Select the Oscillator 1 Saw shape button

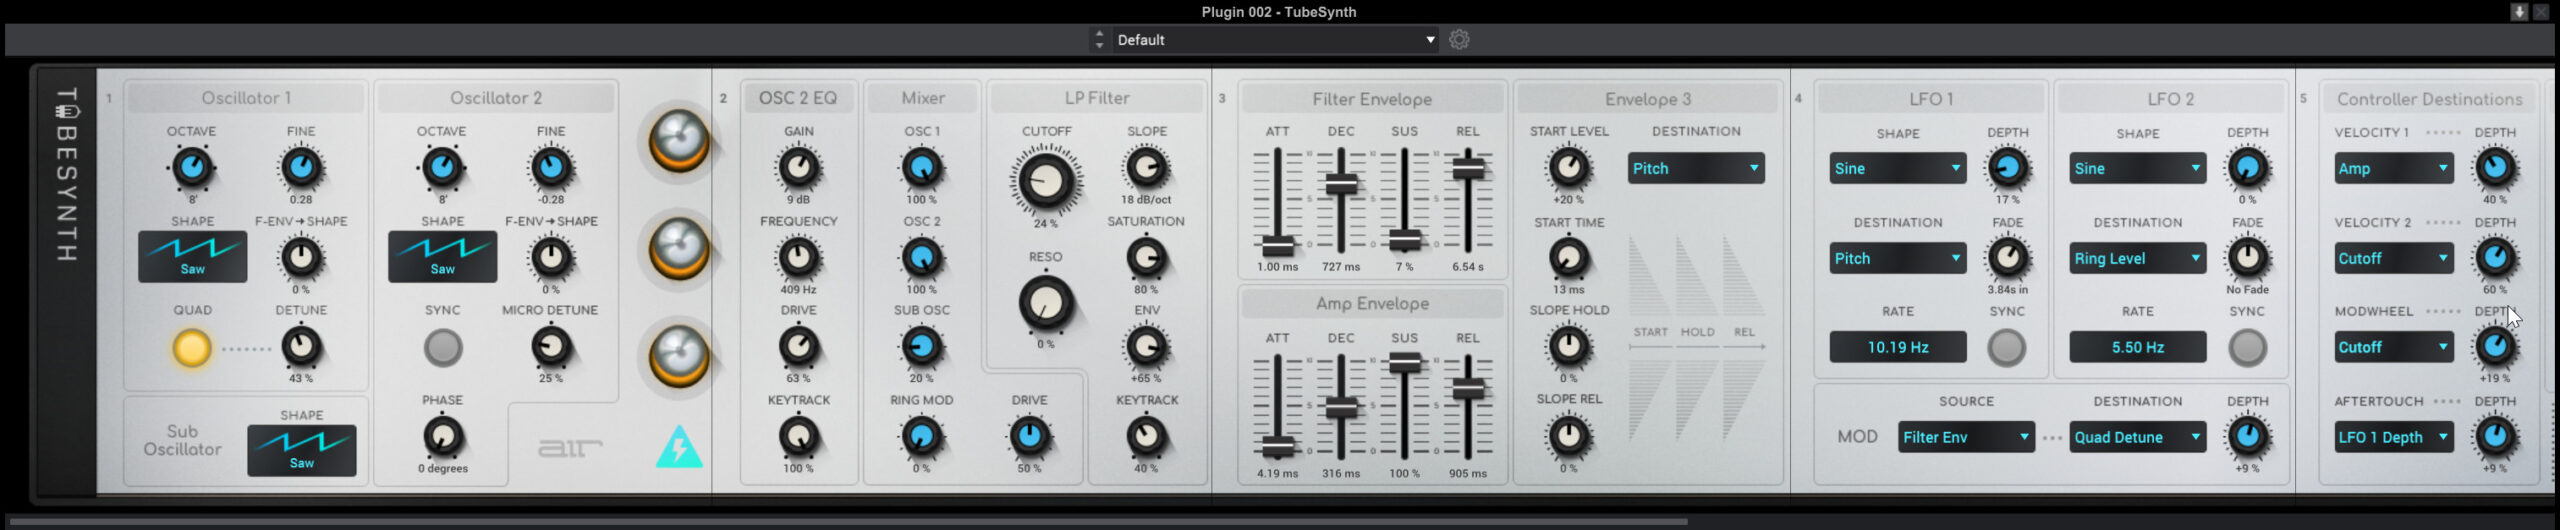pyautogui.click(x=192, y=257)
